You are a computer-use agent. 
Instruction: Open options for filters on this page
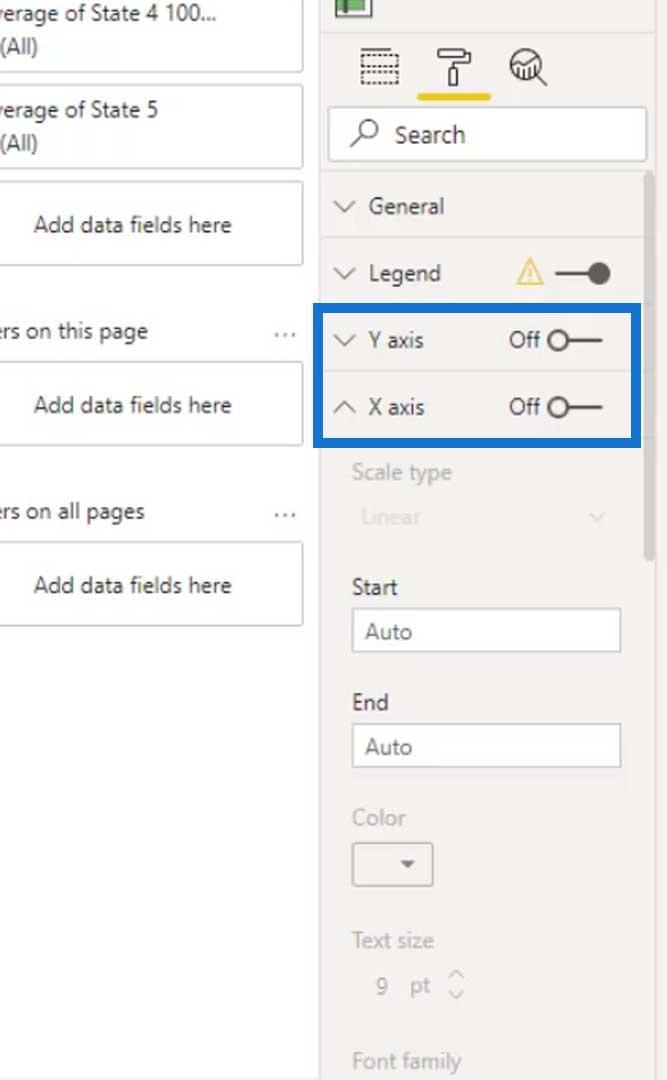pyautogui.click(x=285, y=335)
